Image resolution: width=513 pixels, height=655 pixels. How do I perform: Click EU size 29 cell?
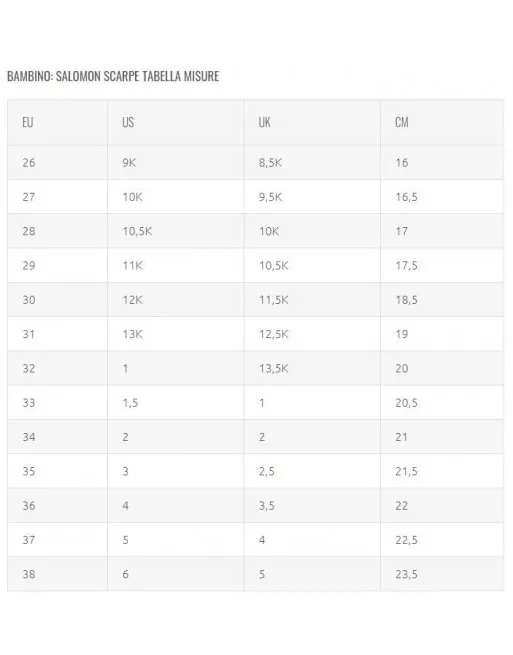coord(58,265)
